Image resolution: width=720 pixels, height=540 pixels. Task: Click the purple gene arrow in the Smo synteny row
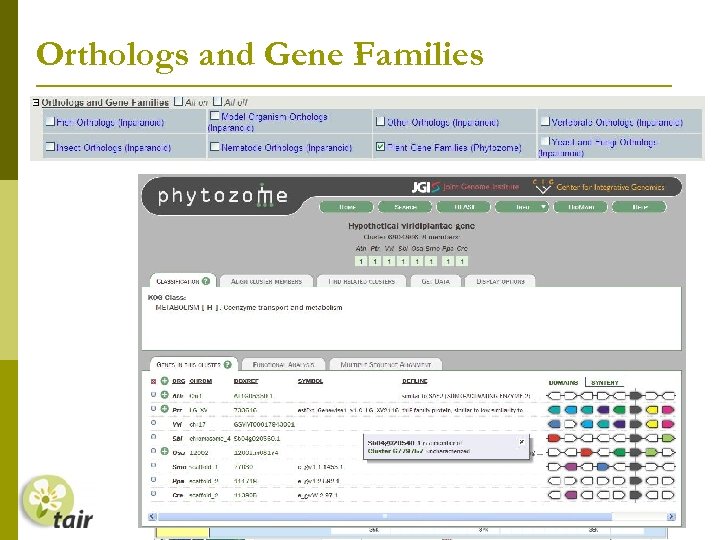[570, 467]
